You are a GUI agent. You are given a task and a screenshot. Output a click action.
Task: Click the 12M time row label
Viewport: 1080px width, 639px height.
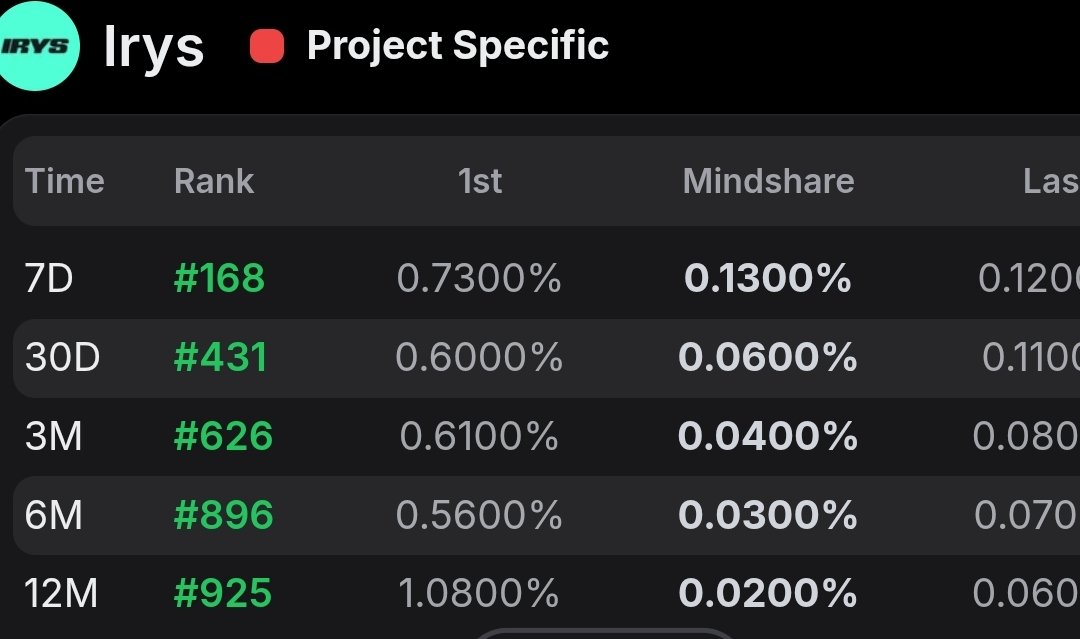(x=61, y=593)
